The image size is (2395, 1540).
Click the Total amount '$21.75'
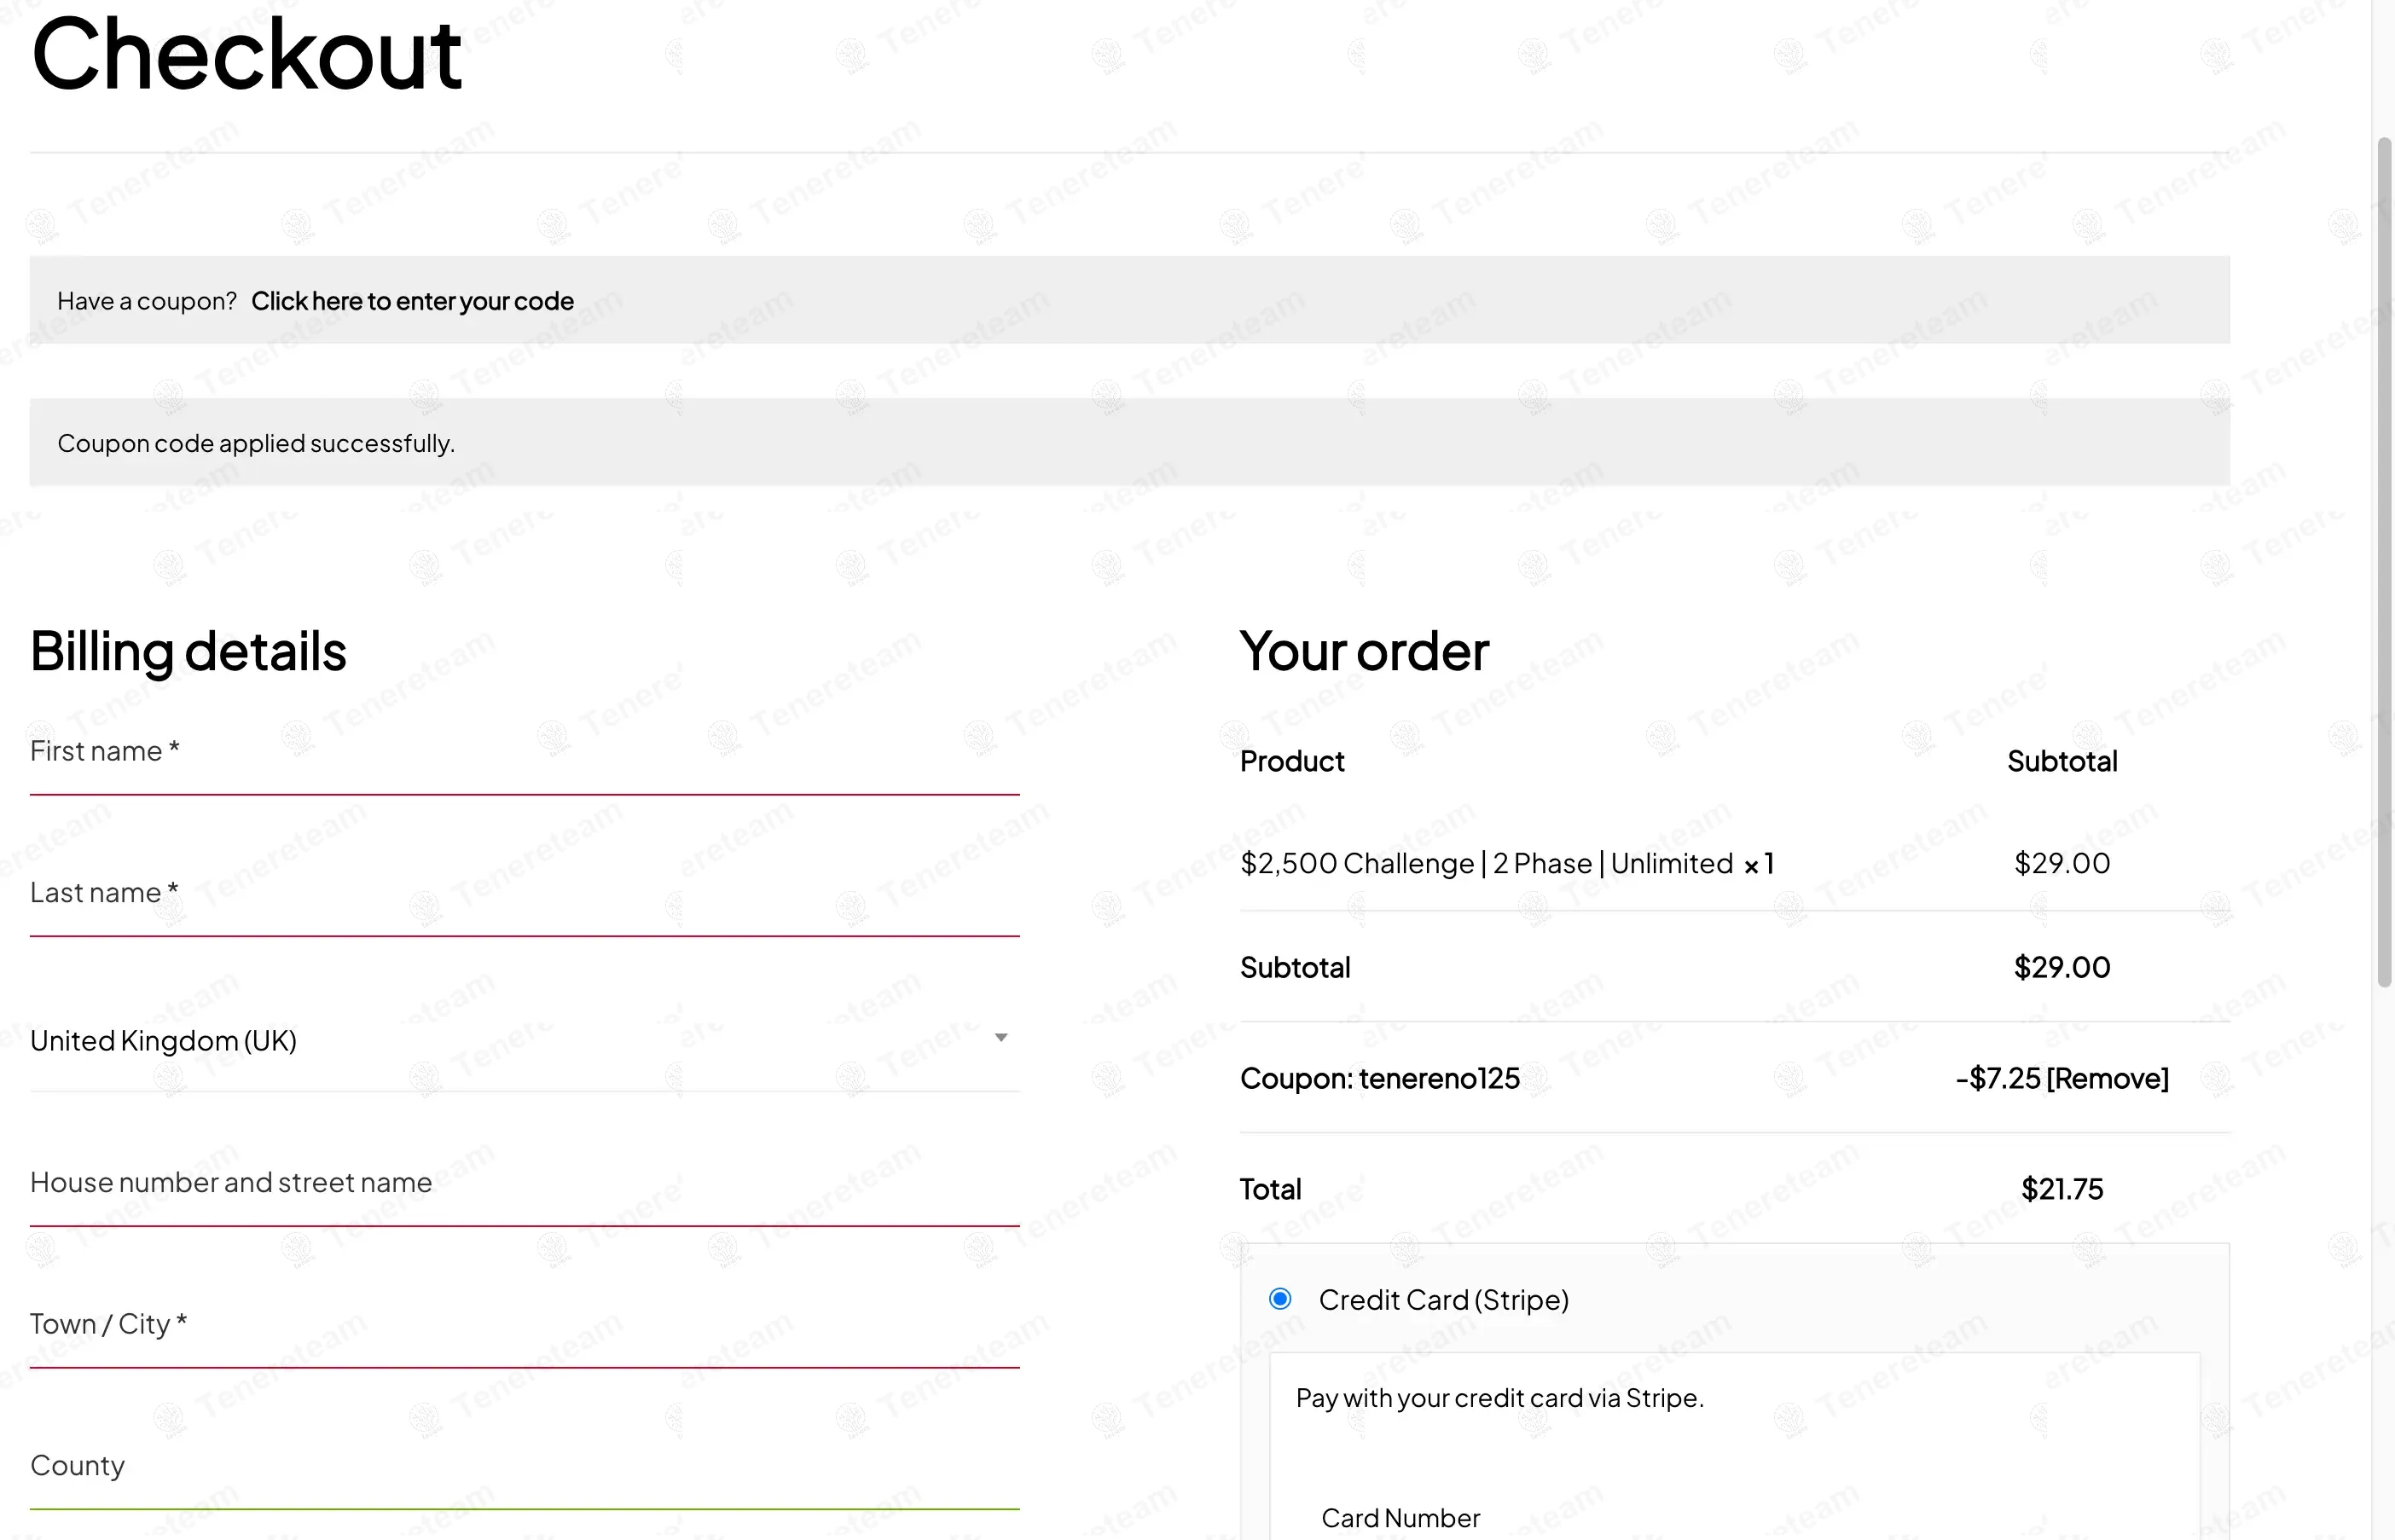(2062, 1189)
